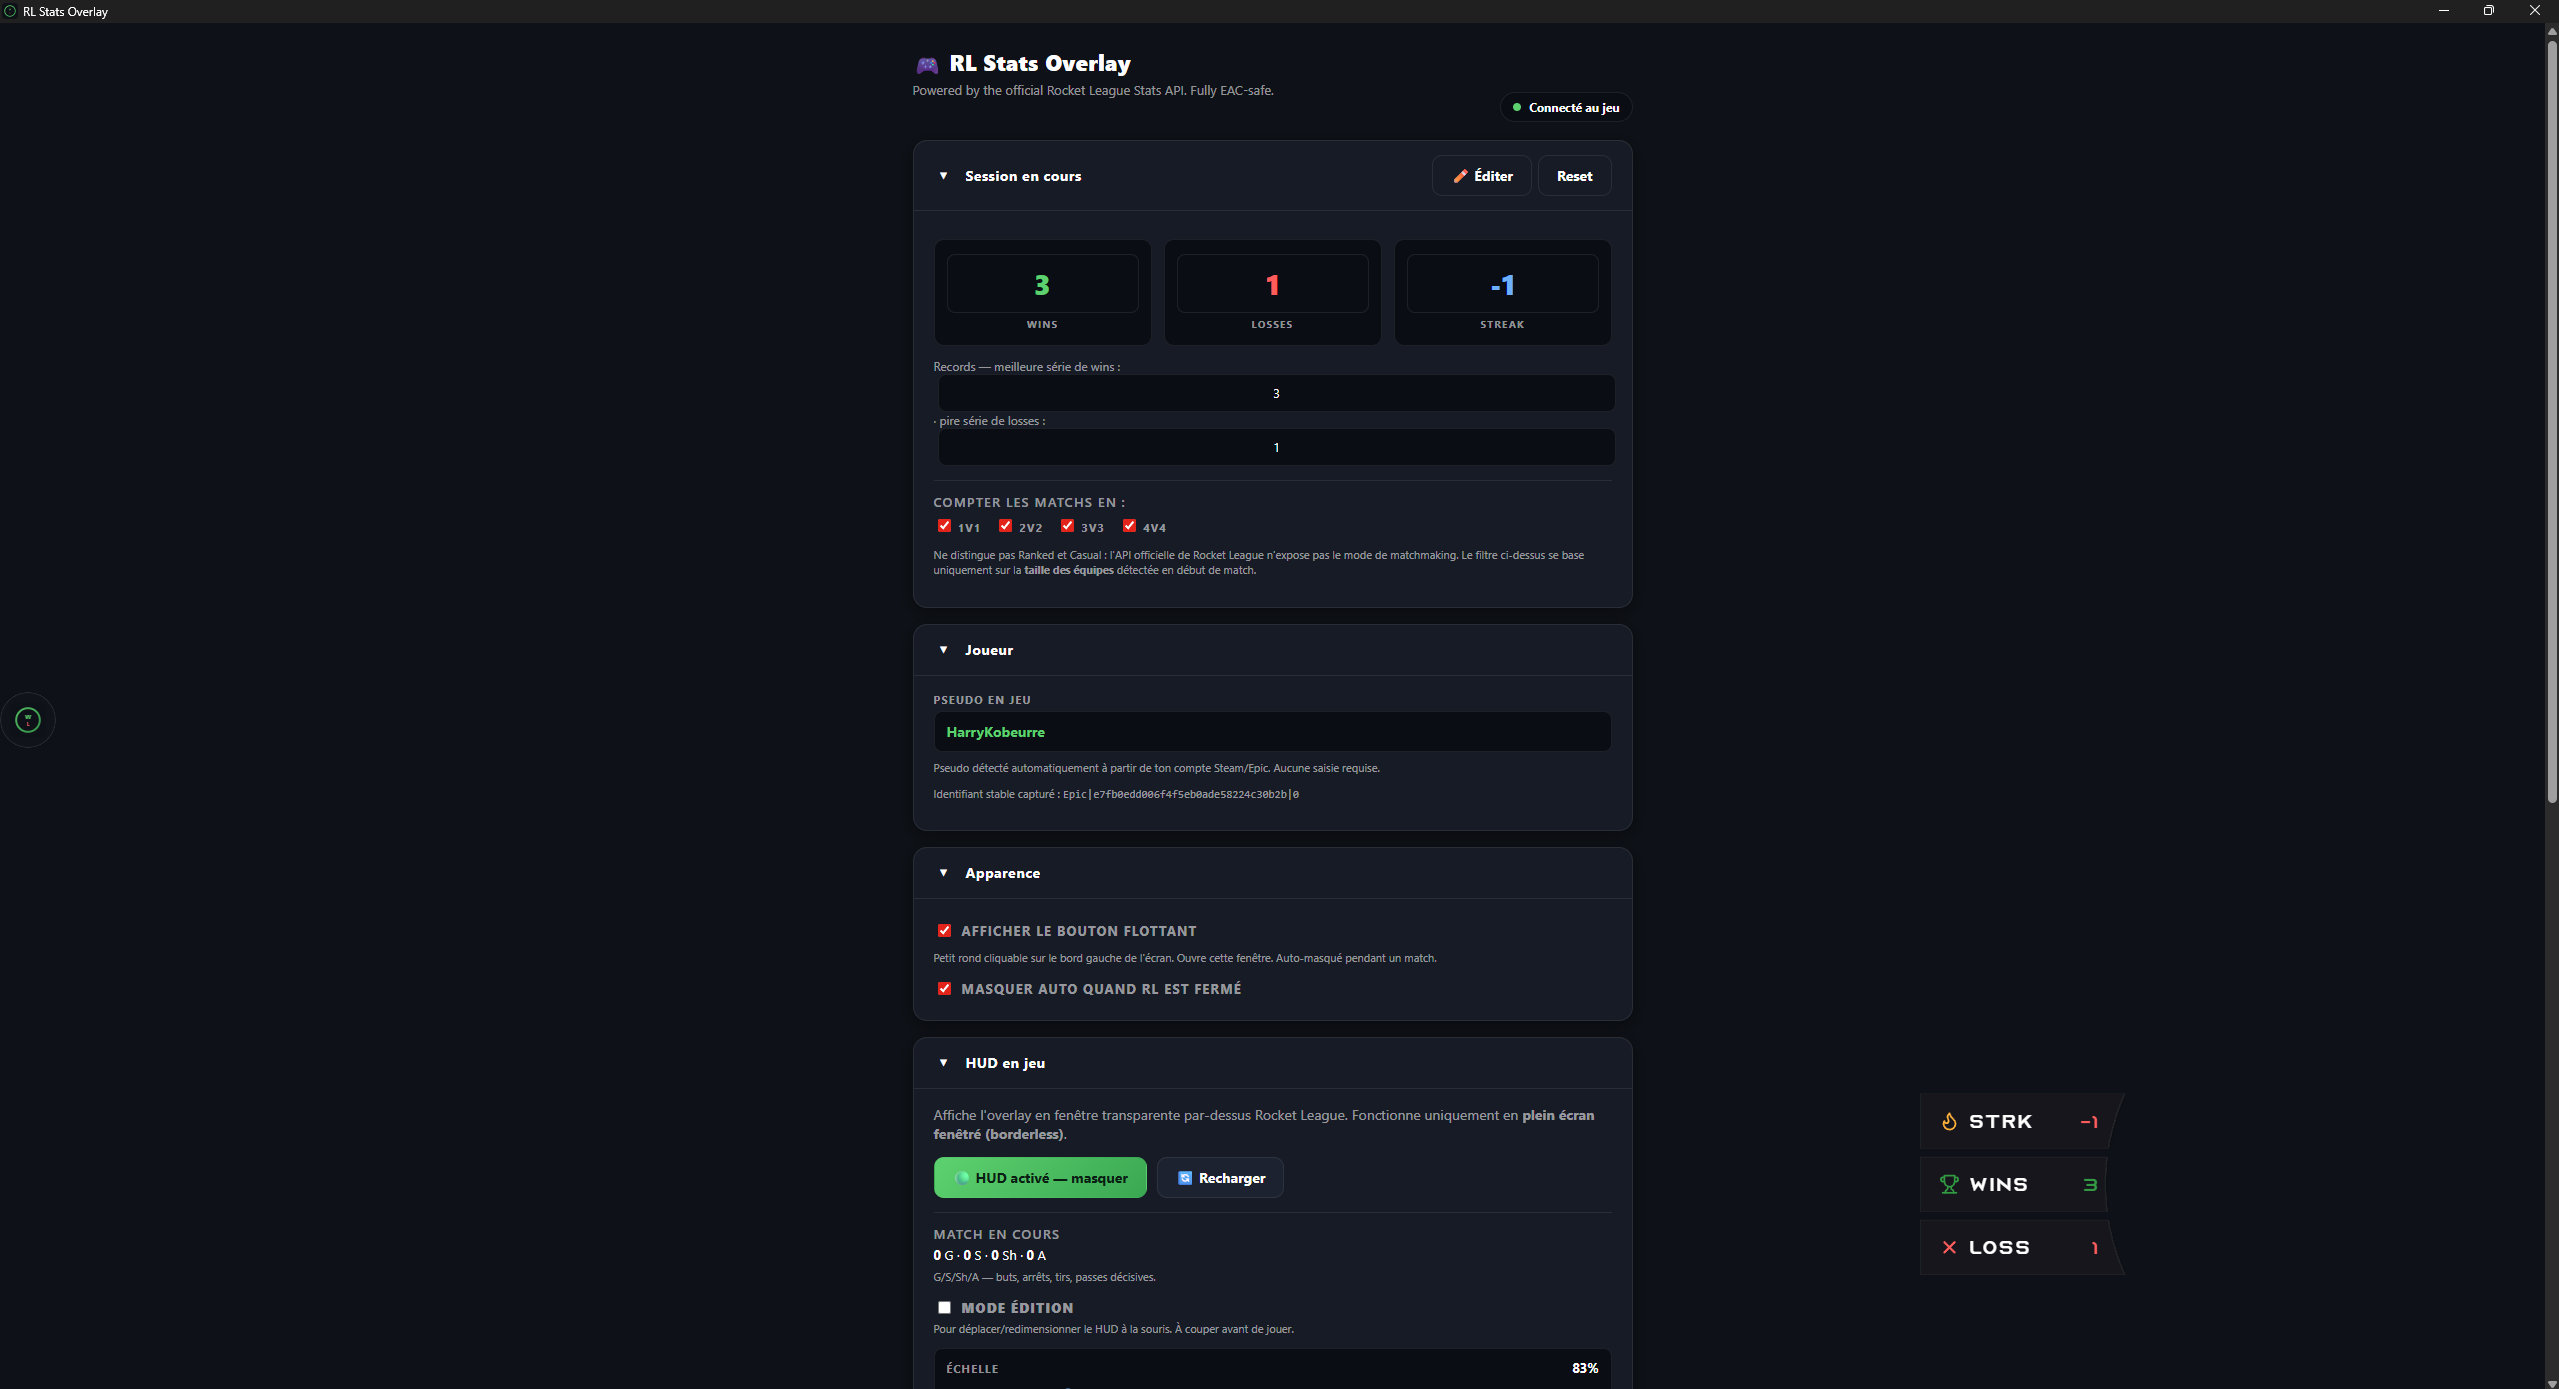Uncheck the 1V1 match mode checkbox
Screen dimensions: 2559x1389
[x=944, y=526]
